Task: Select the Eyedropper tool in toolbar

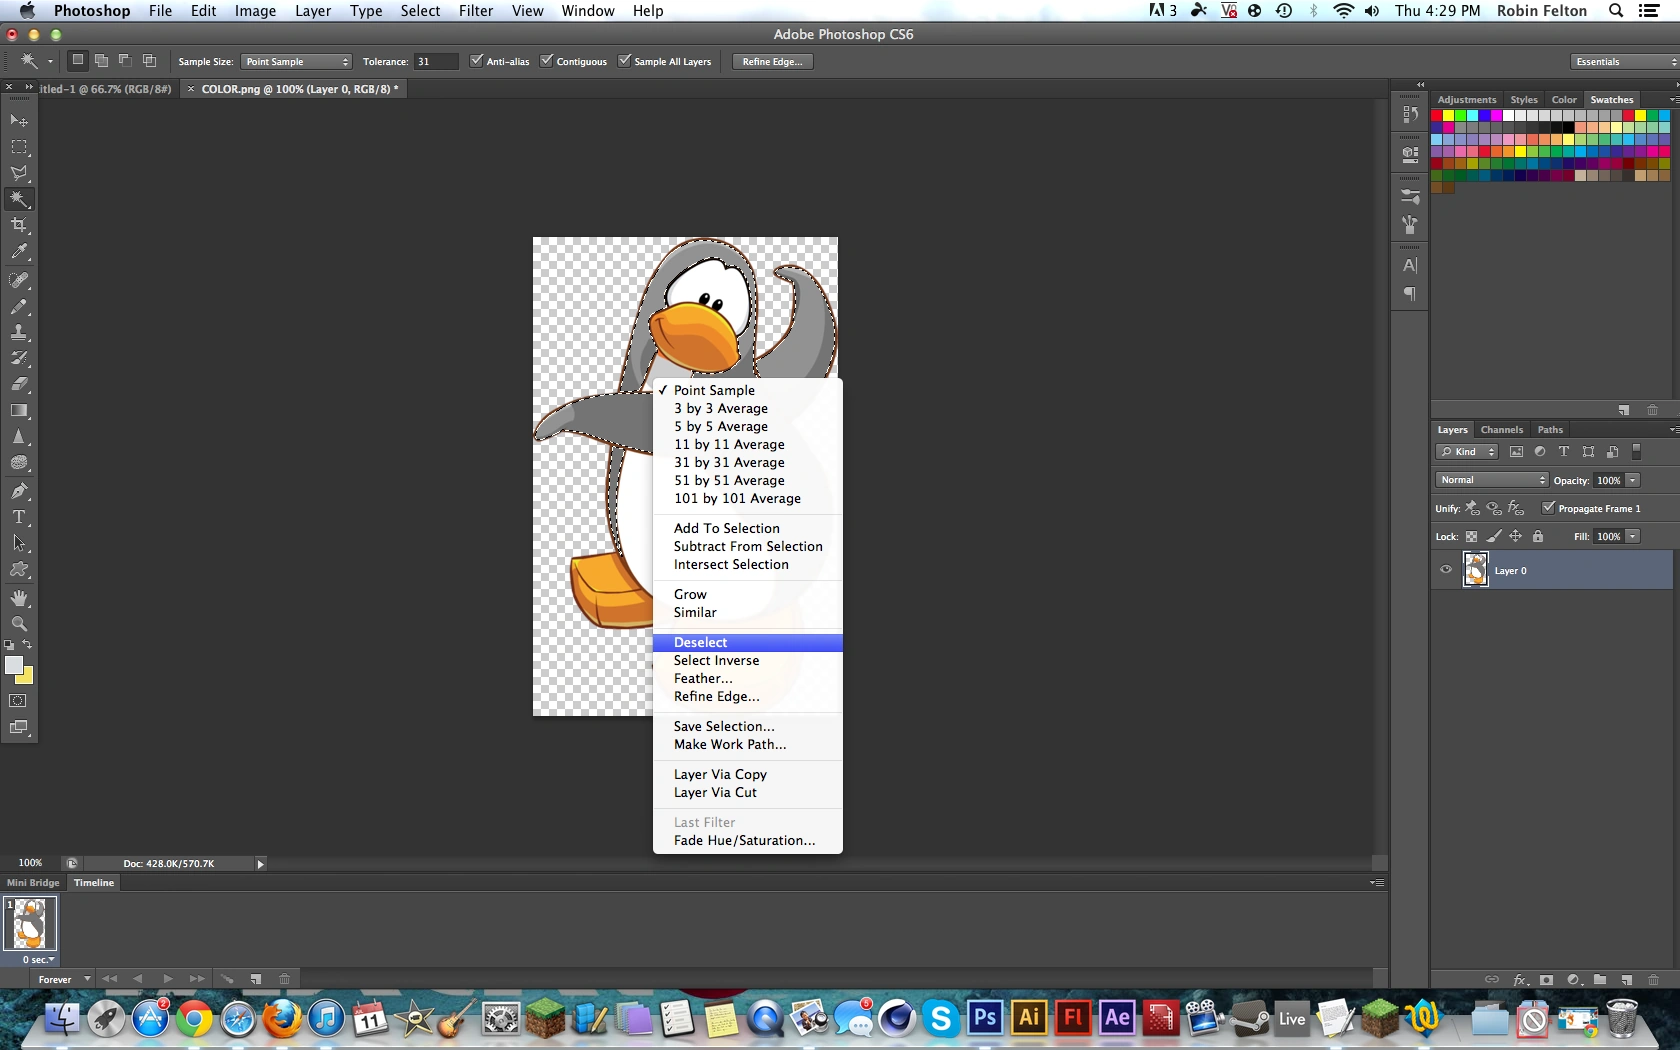Action: click(x=19, y=252)
